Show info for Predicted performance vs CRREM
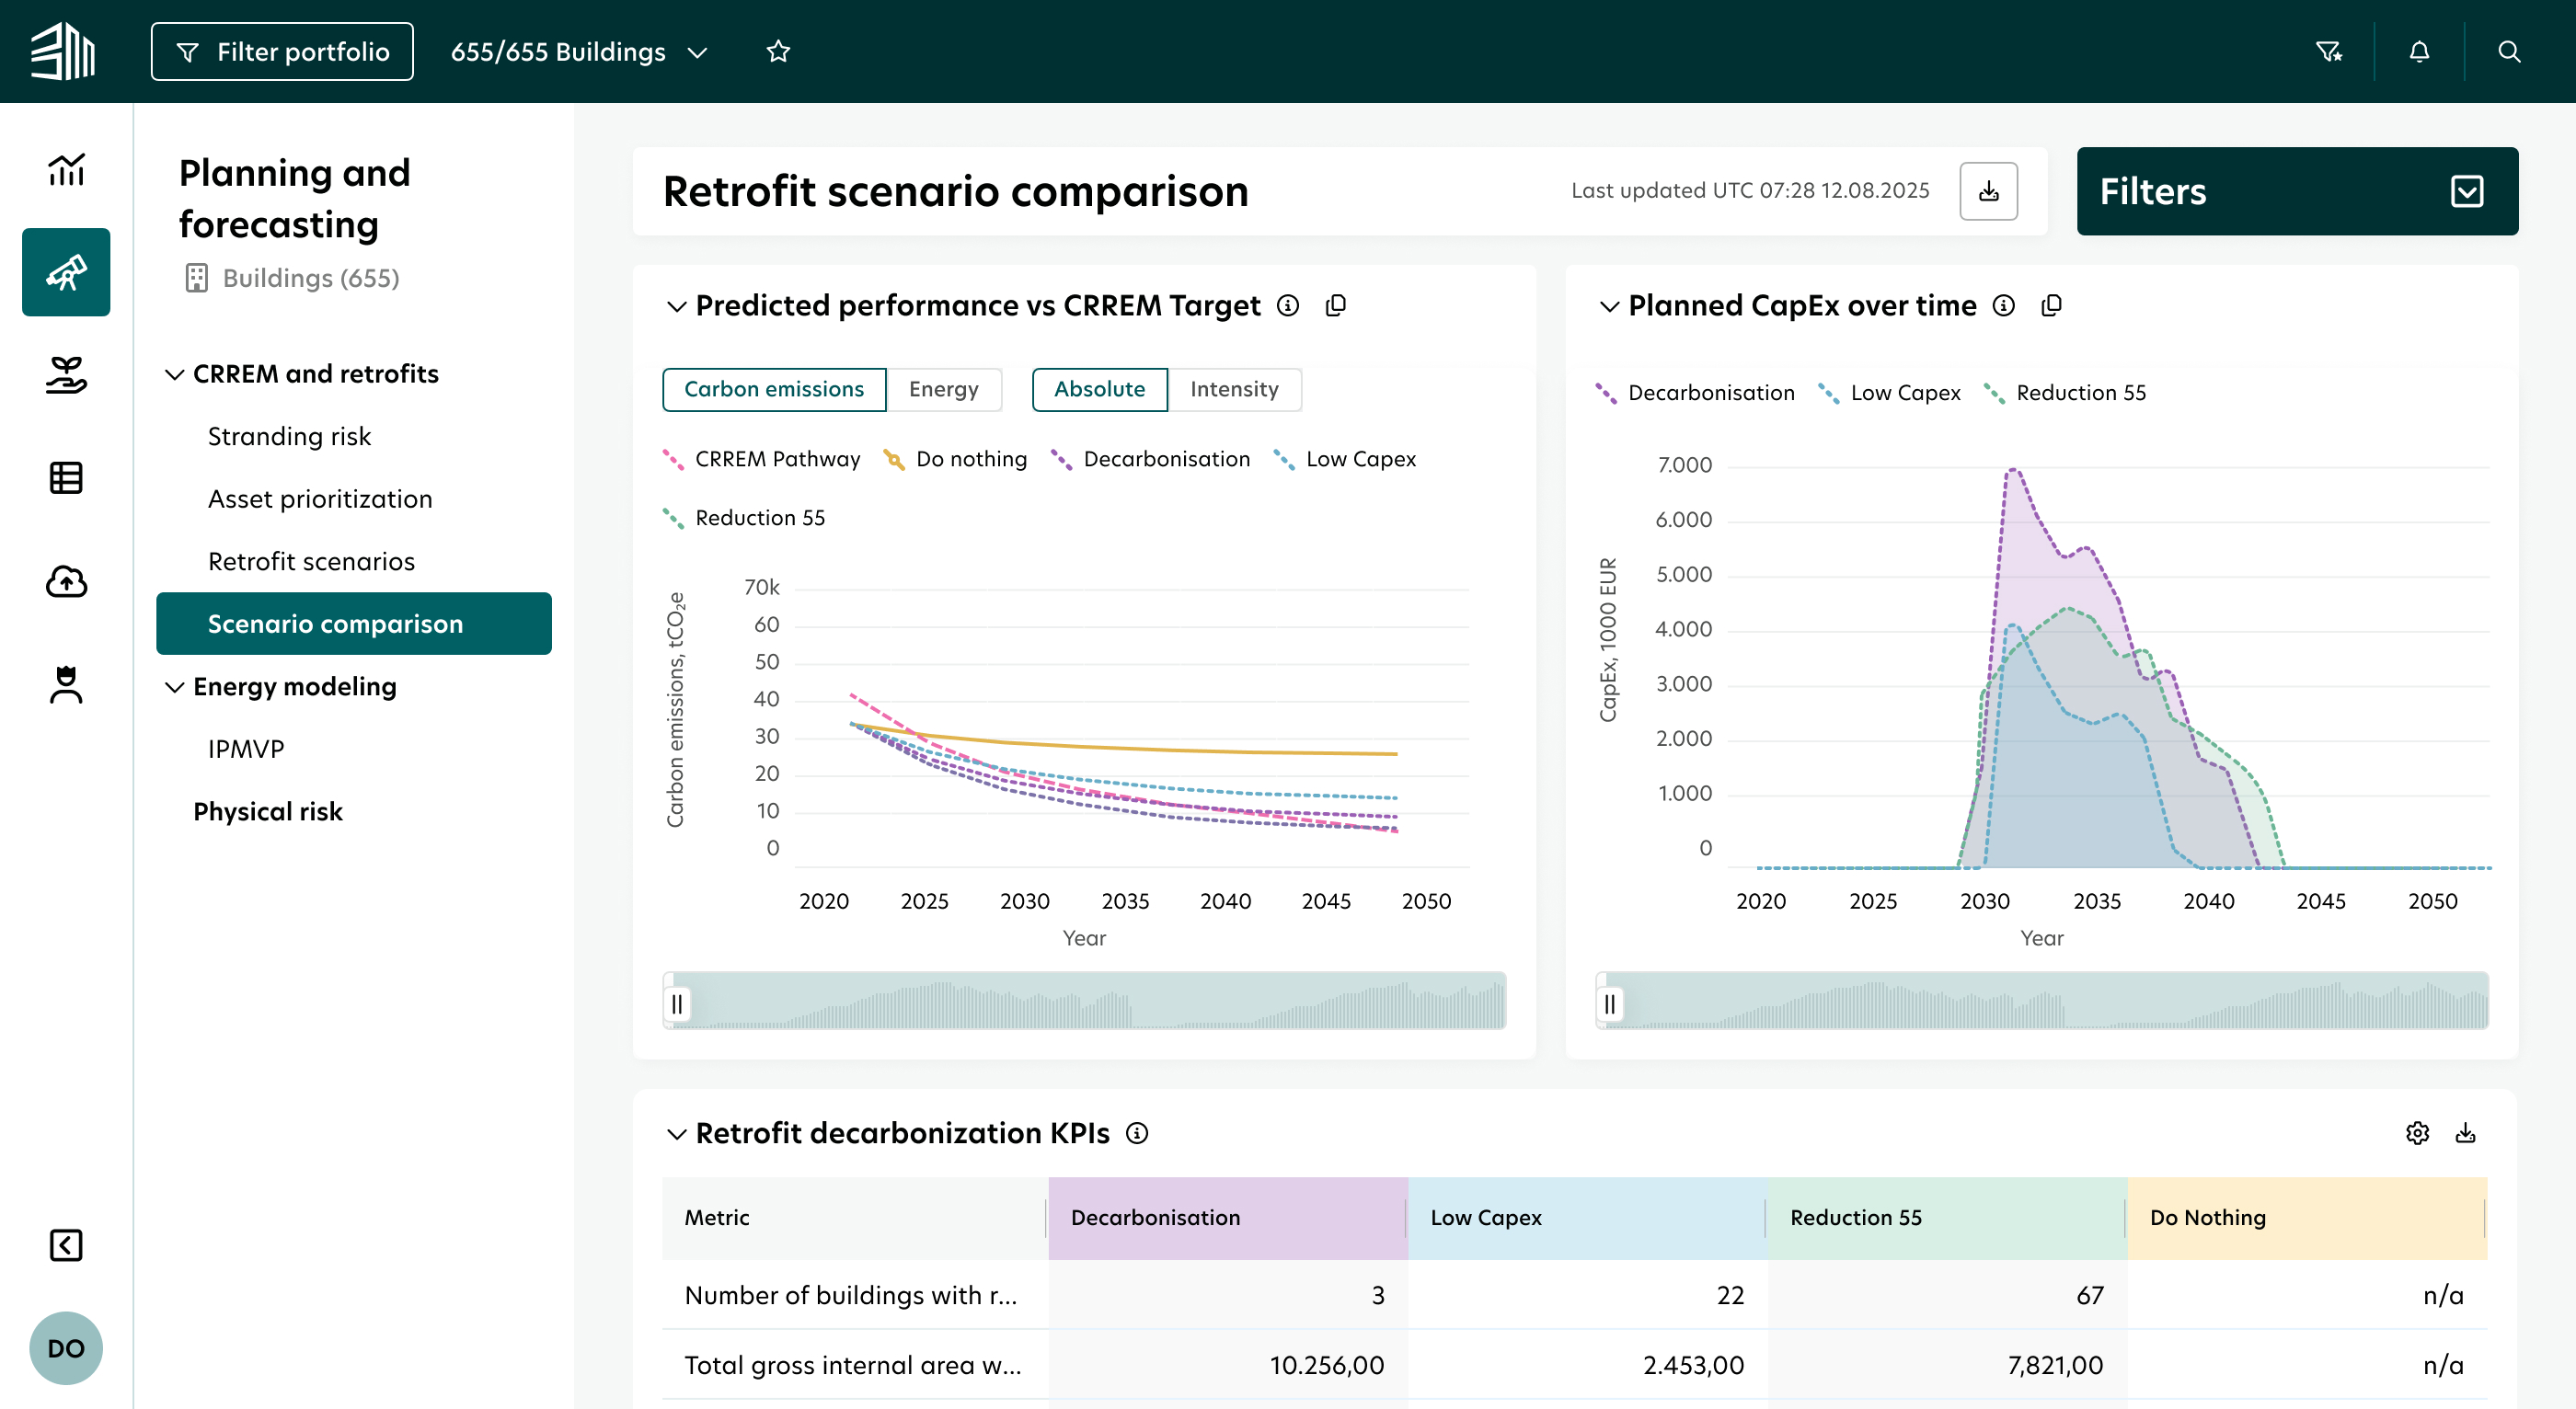The height and width of the screenshot is (1409, 2576). point(1288,305)
